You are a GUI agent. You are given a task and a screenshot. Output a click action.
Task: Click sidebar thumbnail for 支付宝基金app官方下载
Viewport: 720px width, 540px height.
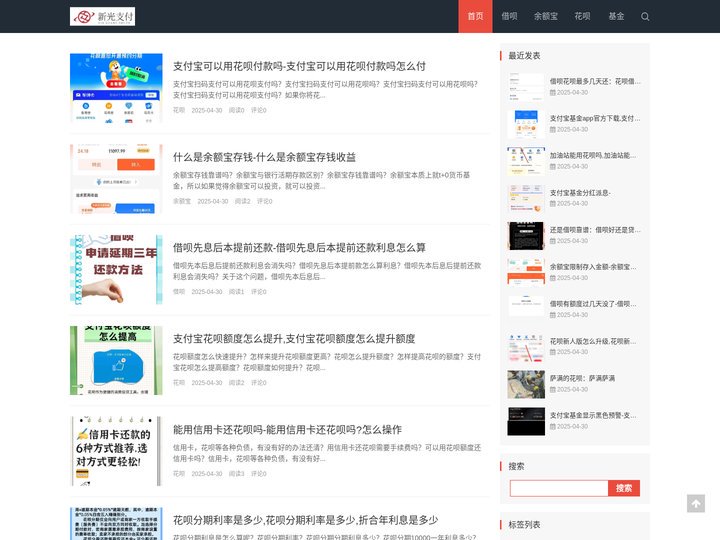coord(526,124)
